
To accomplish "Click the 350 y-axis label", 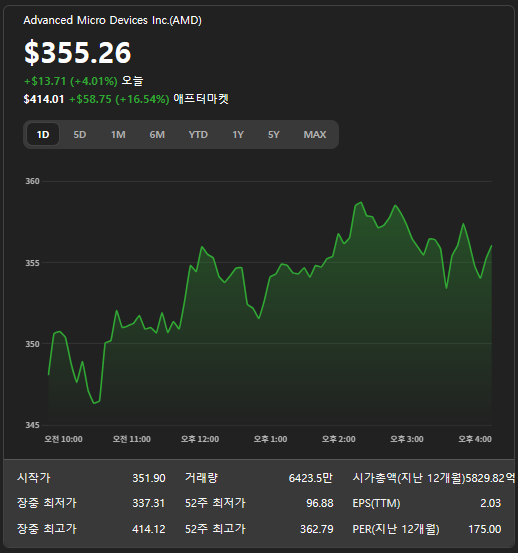I will 32,344.
